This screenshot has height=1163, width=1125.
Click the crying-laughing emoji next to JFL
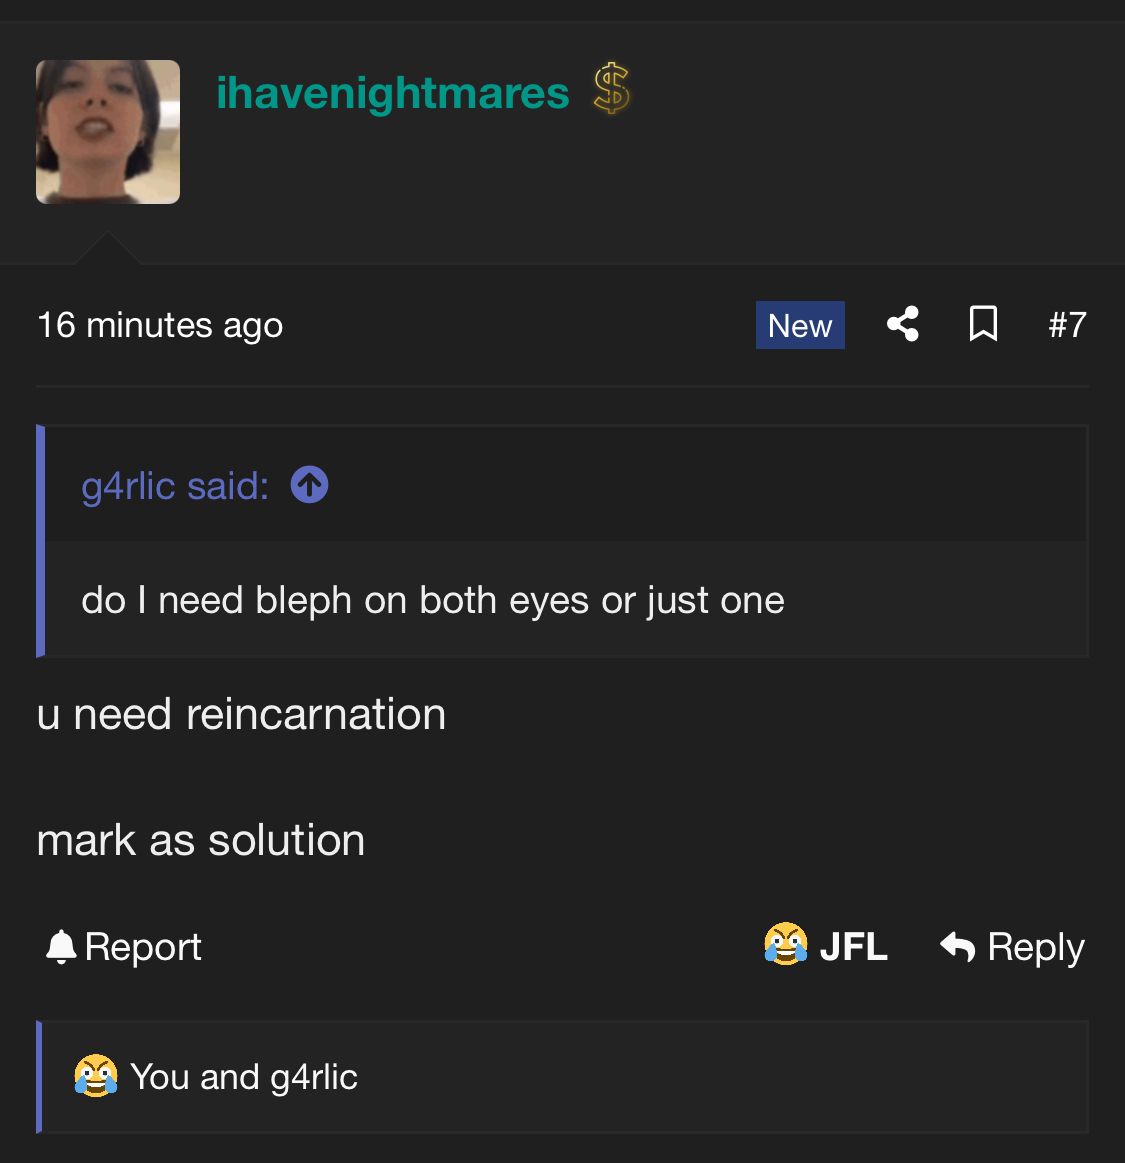pyautogui.click(x=786, y=944)
